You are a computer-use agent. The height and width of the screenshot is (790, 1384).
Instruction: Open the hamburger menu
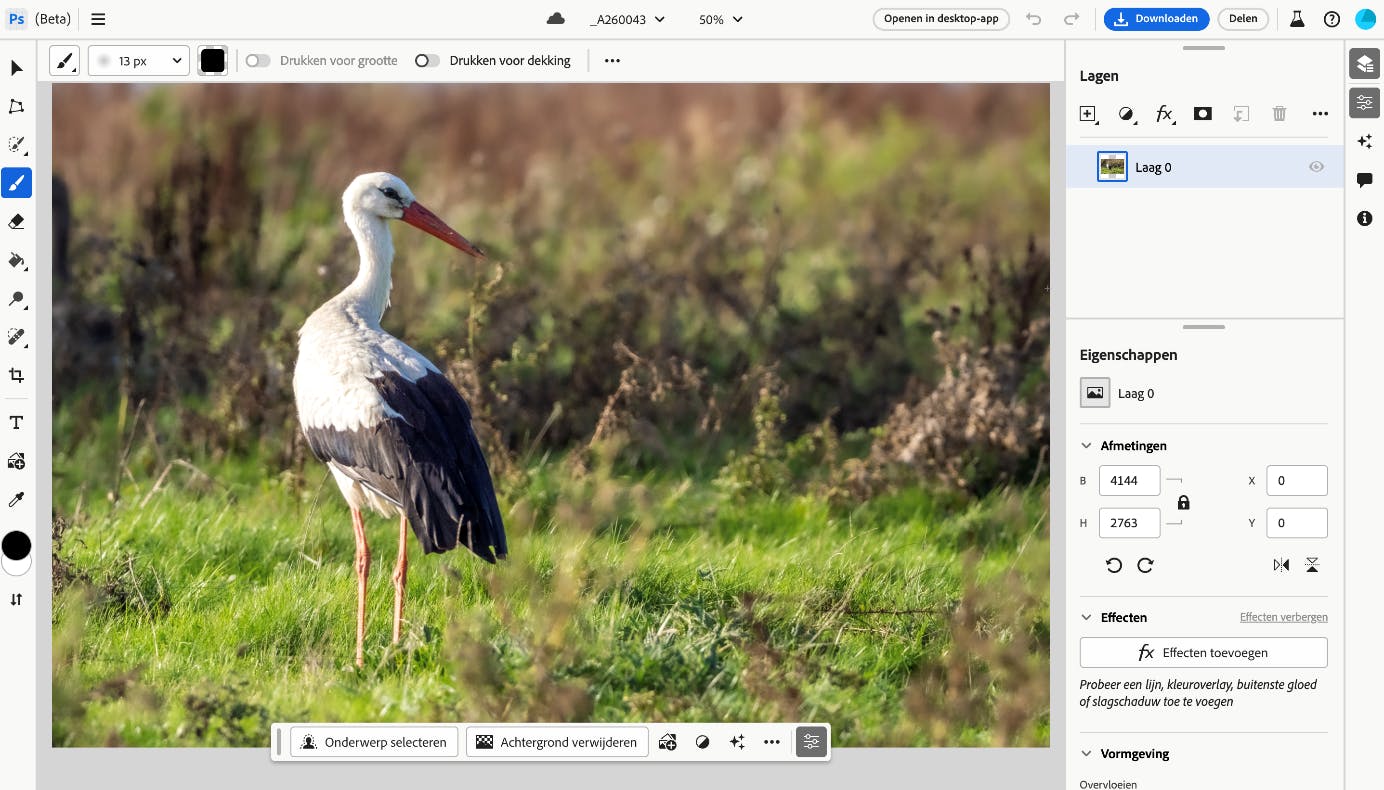pos(97,18)
